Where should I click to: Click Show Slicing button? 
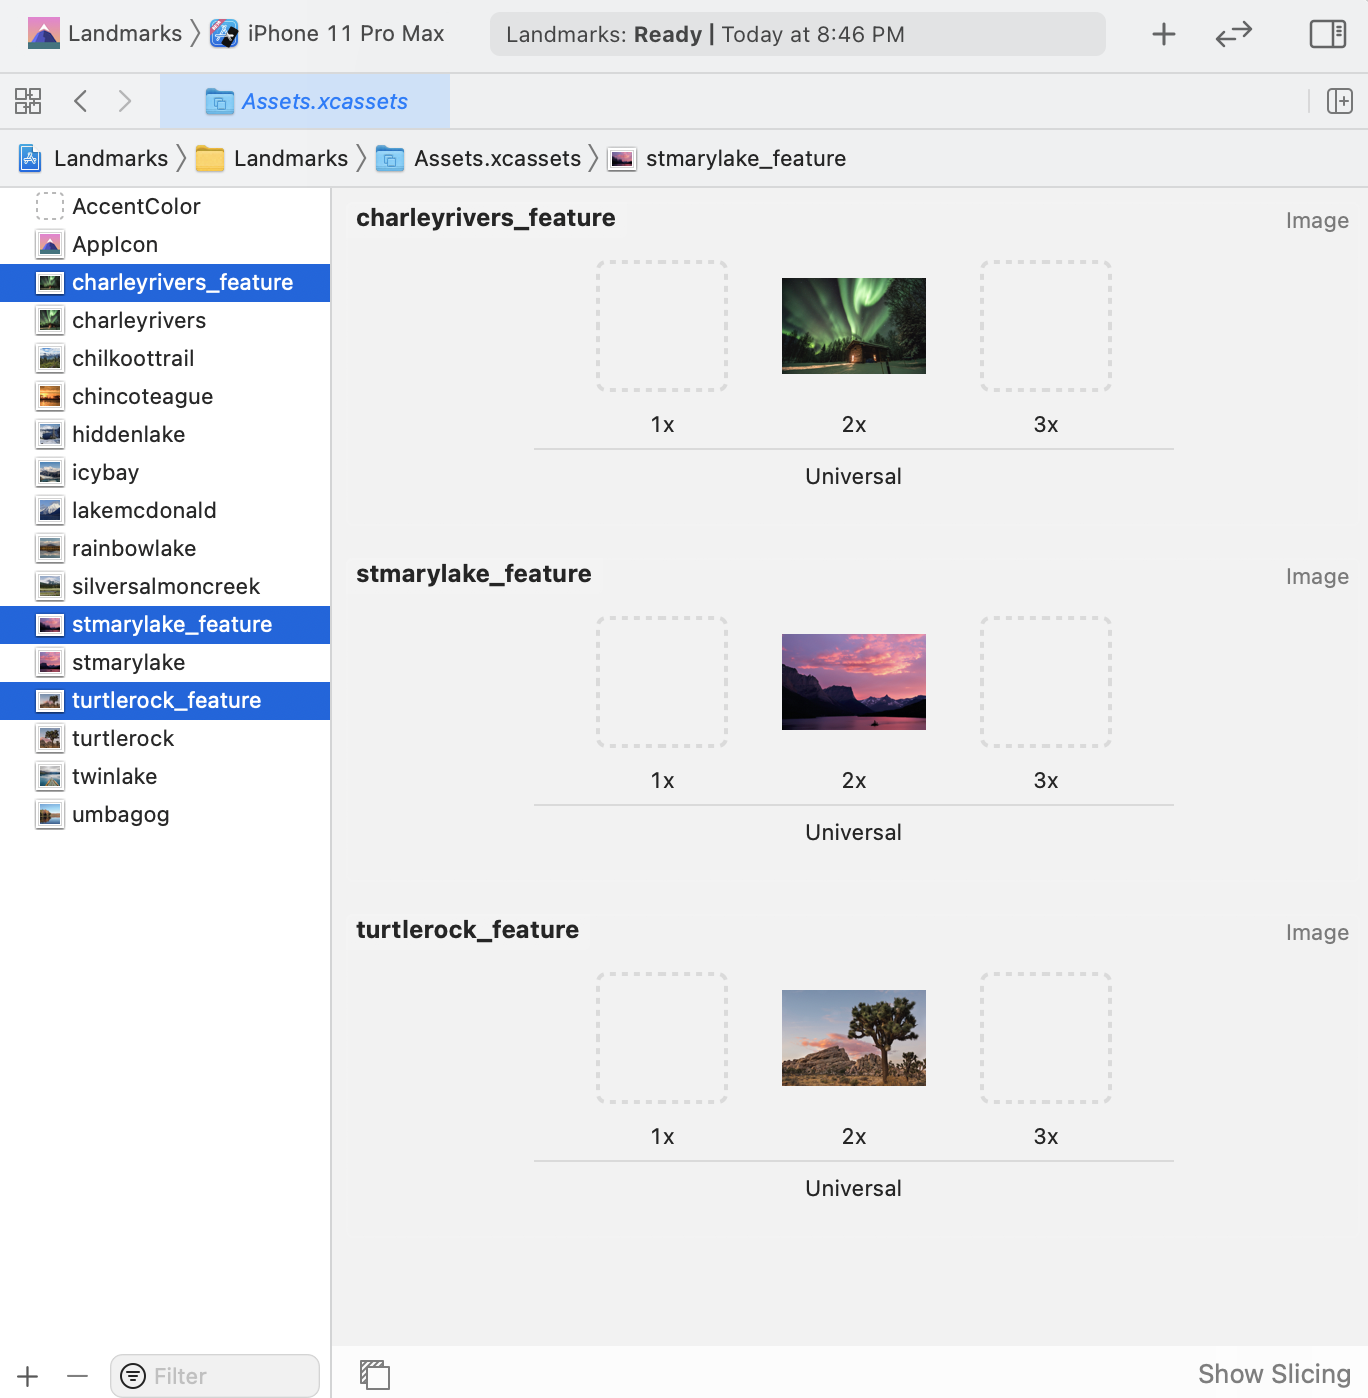pos(1273,1374)
